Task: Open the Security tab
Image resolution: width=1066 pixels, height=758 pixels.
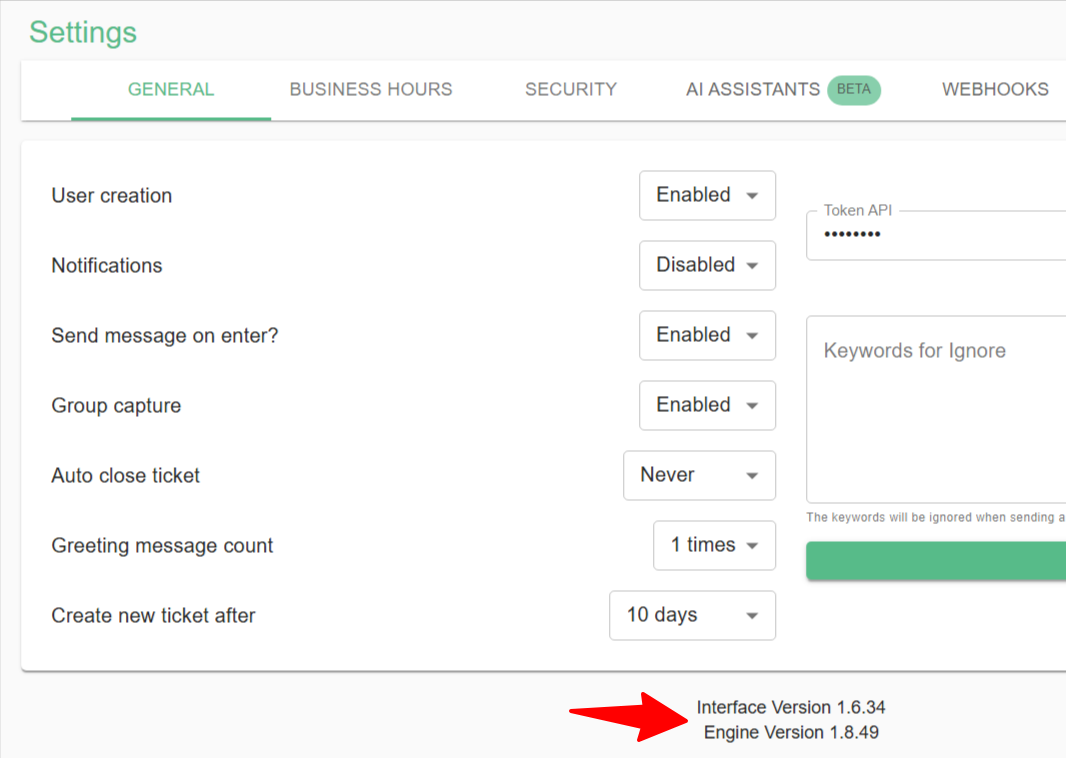Action: 571,89
